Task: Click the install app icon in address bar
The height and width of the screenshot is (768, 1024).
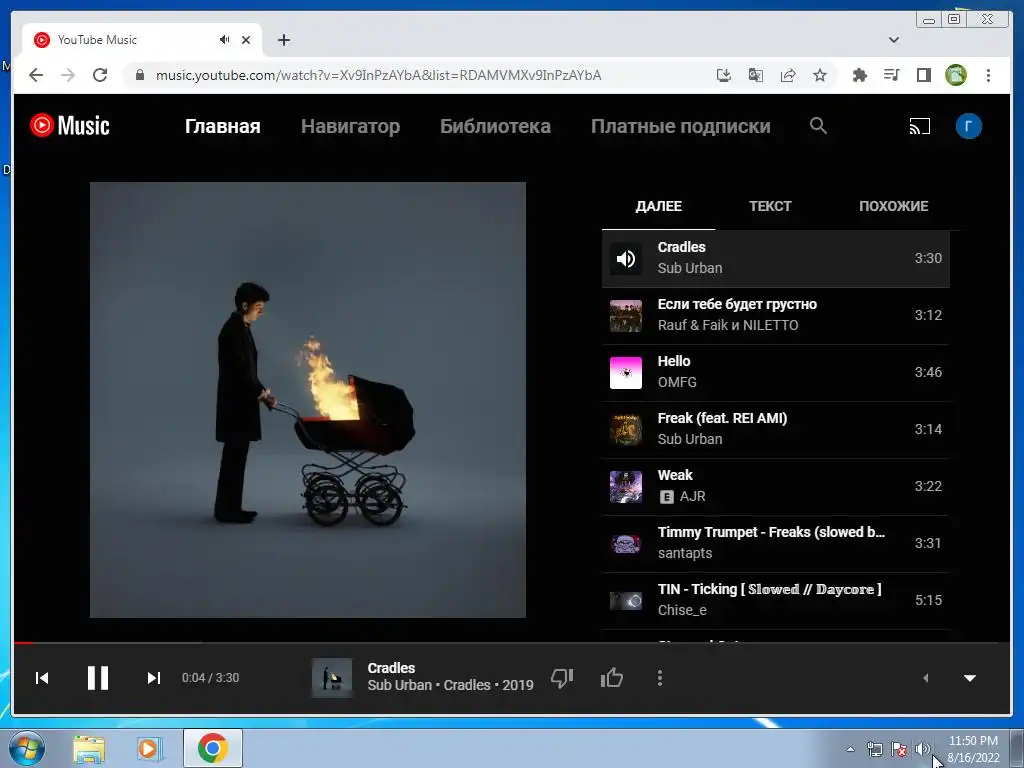Action: (724, 75)
